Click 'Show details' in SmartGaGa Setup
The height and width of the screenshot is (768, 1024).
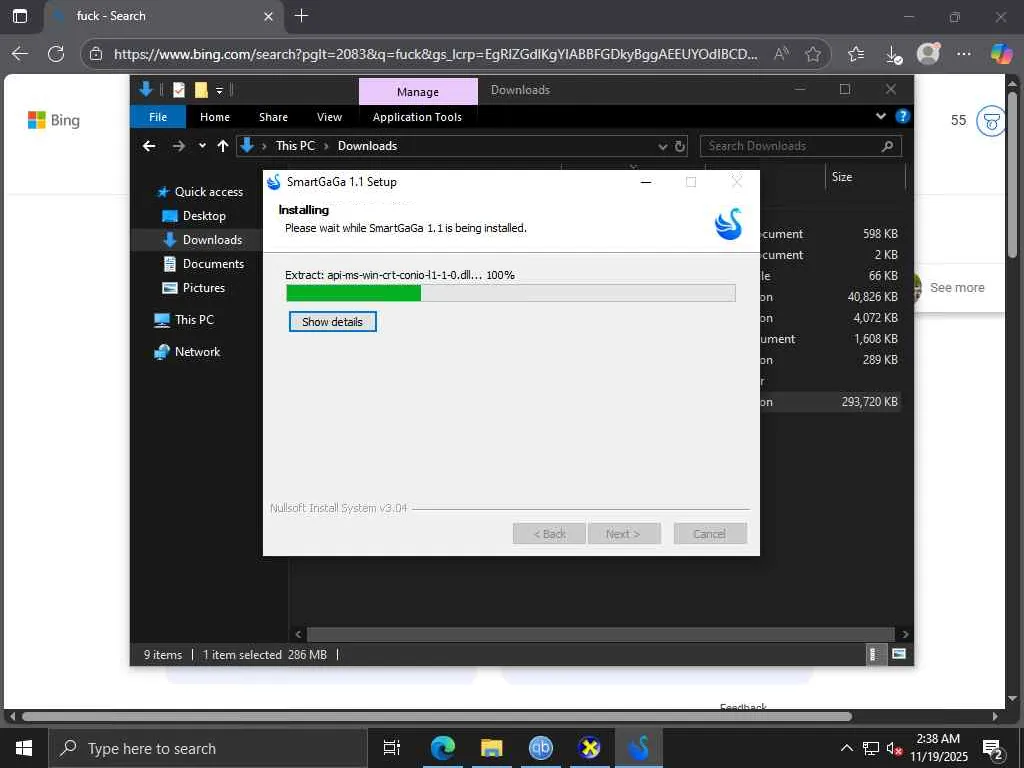pos(332,322)
